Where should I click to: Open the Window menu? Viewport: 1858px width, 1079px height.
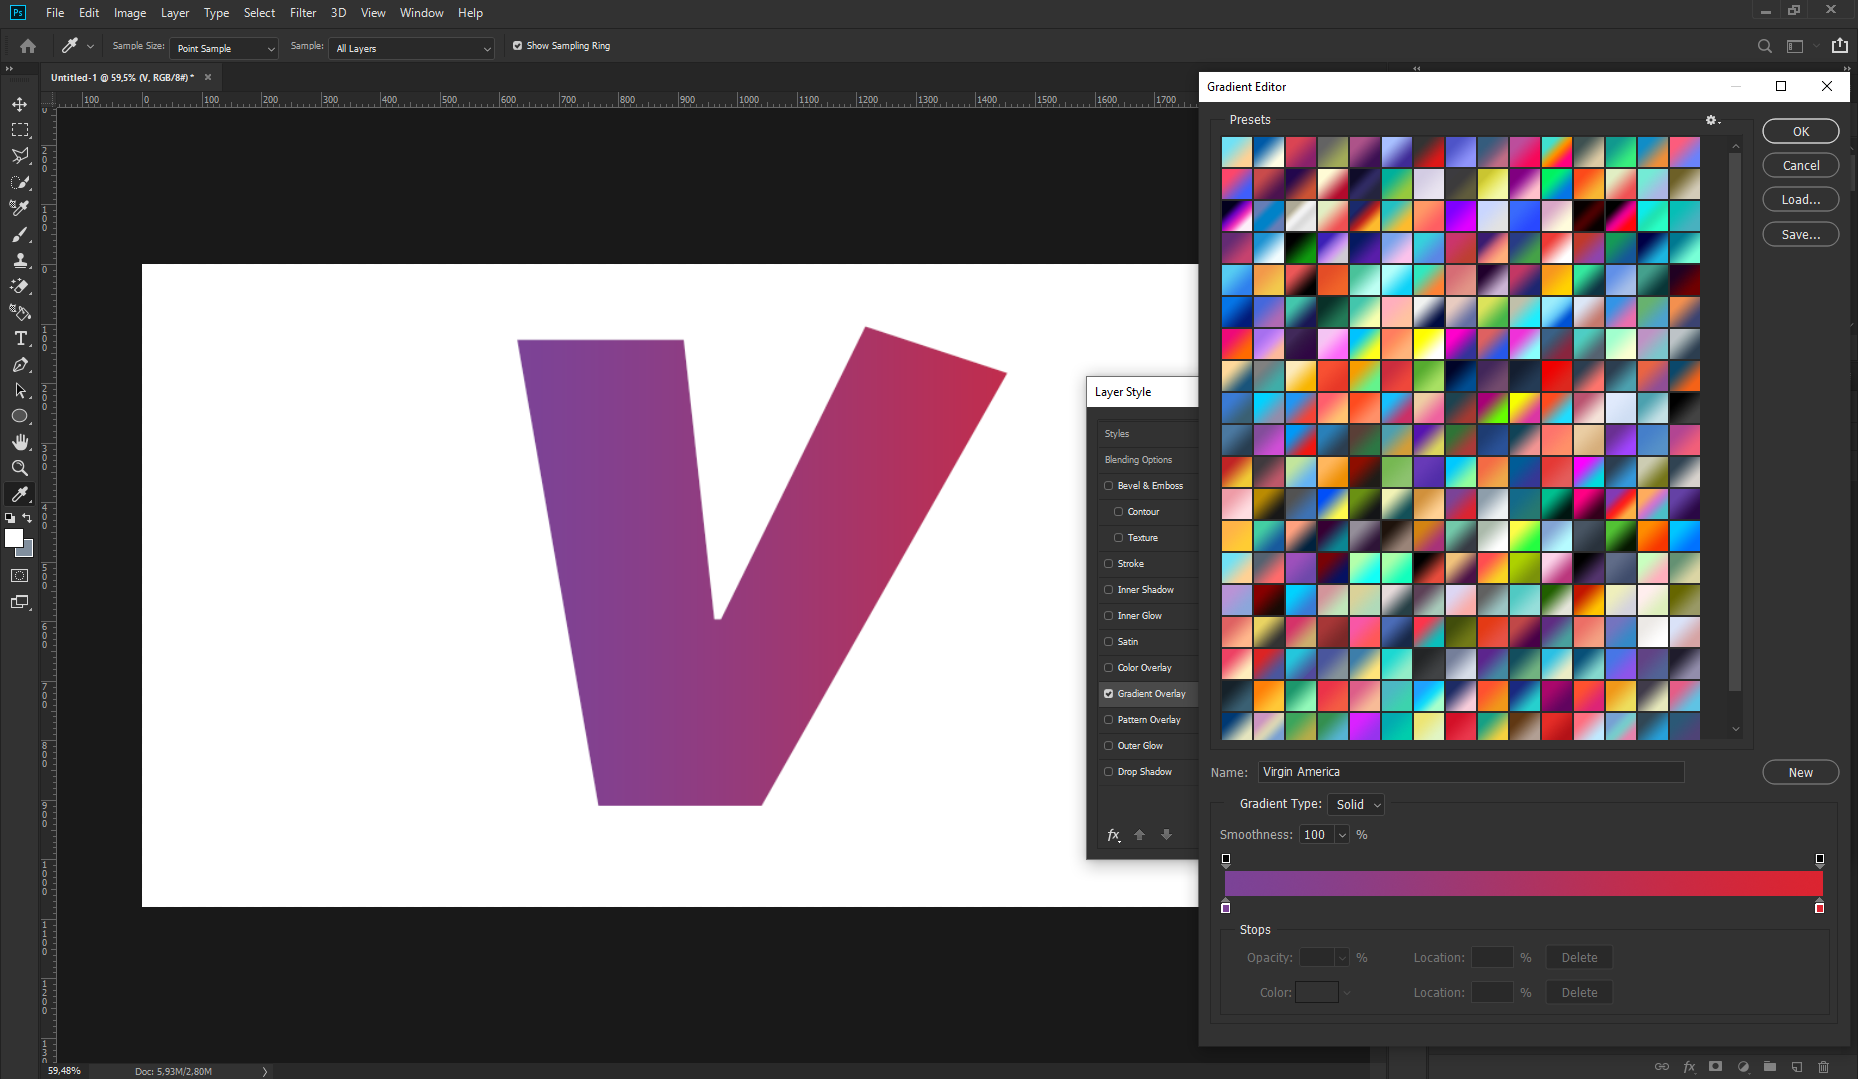pyautogui.click(x=422, y=13)
